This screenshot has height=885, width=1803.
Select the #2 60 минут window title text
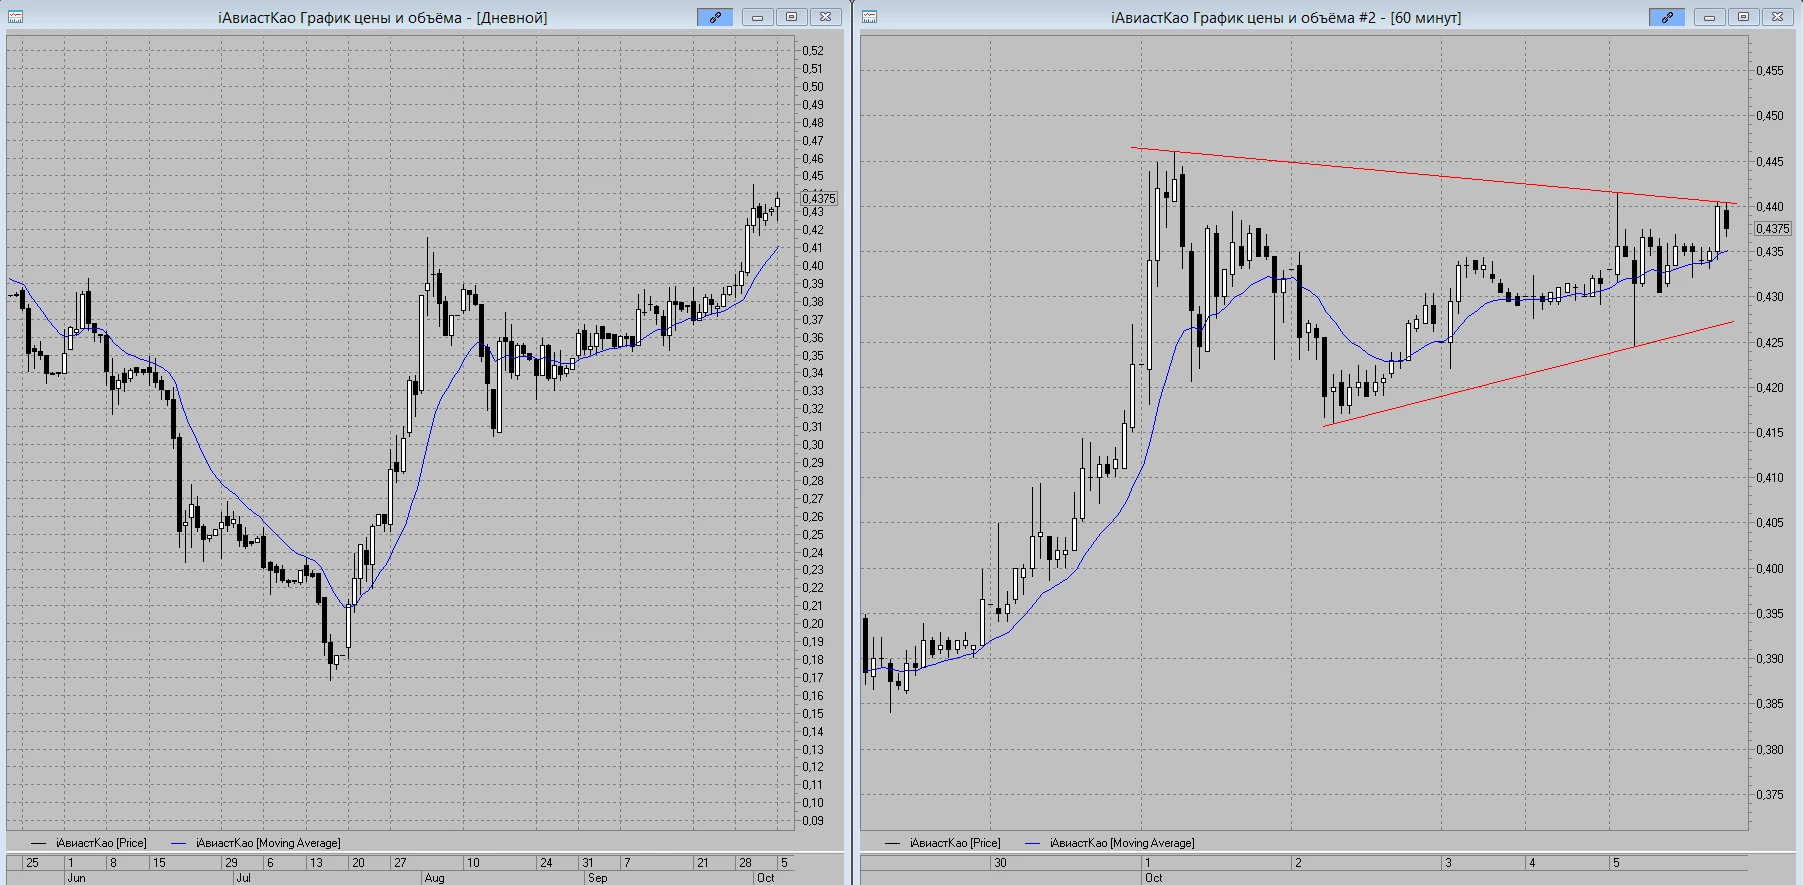coord(1286,18)
